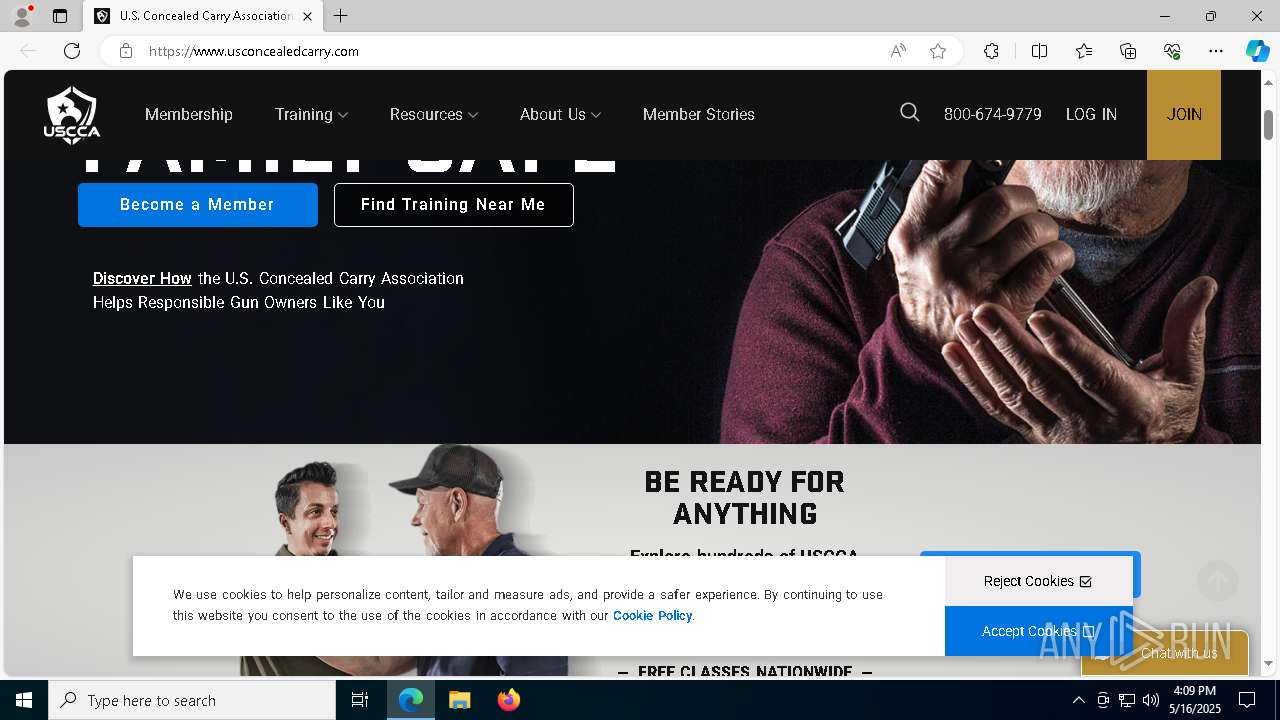Open Task View on the taskbar
Image resolution: width=1280 pixels, height=720 pixels.
coord(360,700)
